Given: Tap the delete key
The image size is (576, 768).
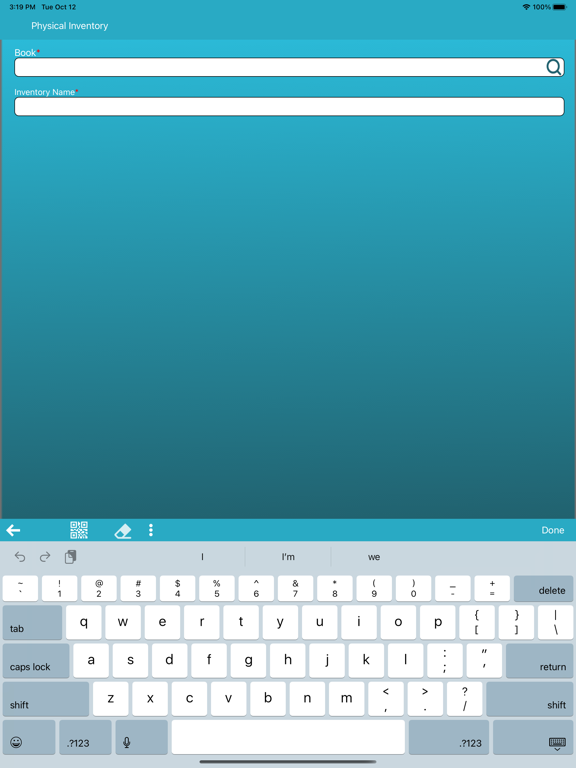Looking at the screenshot, I should pyautogui.click(x=544, y=588).
